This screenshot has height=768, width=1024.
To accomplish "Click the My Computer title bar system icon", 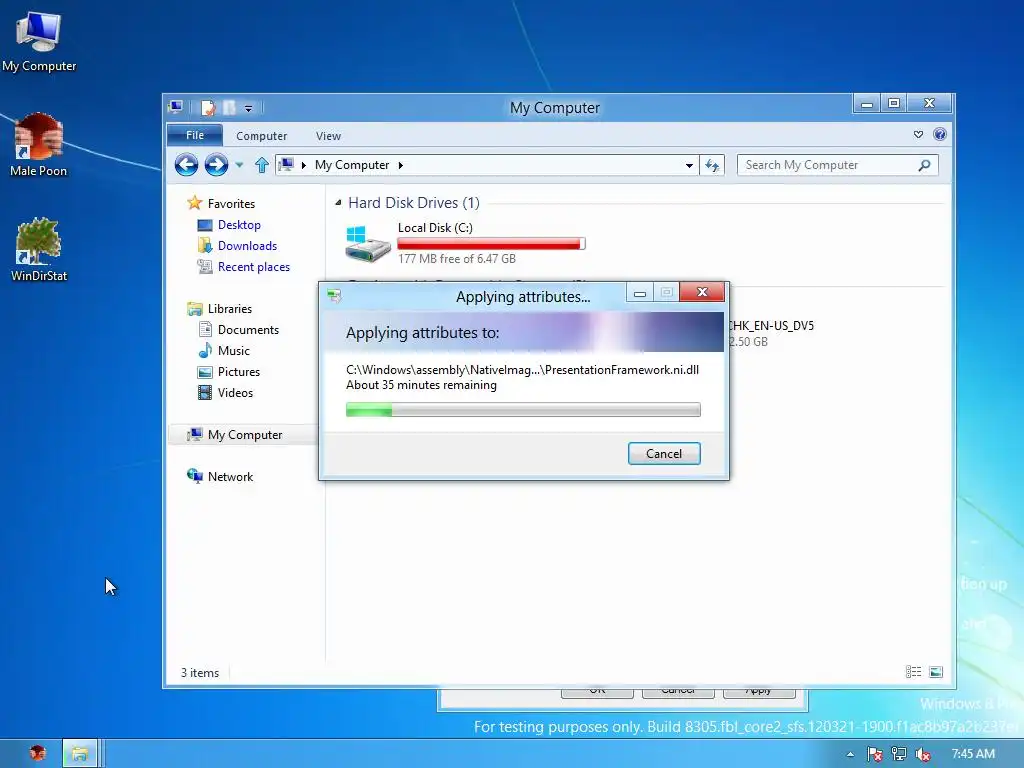I will [x=175, y=107].
